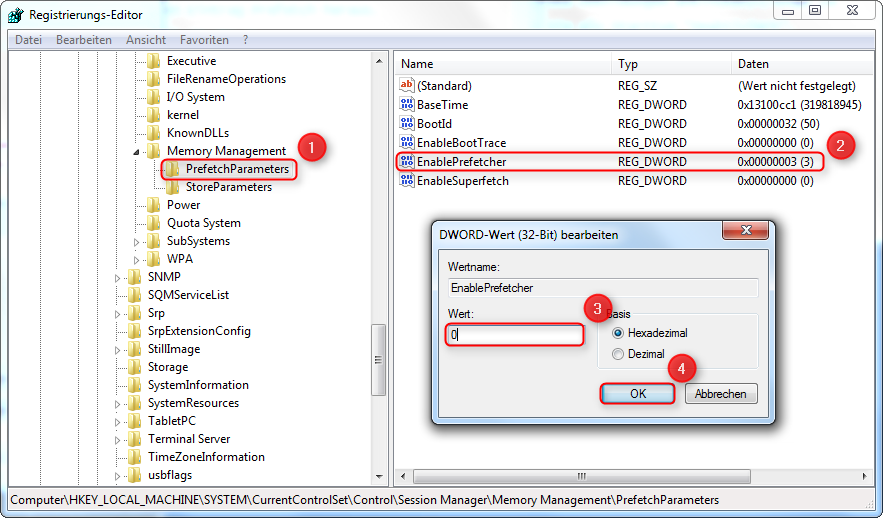The width and height of the screenshot is (883, 518).
Task: Click the kernel folder icon
Action: click(153, 115)
